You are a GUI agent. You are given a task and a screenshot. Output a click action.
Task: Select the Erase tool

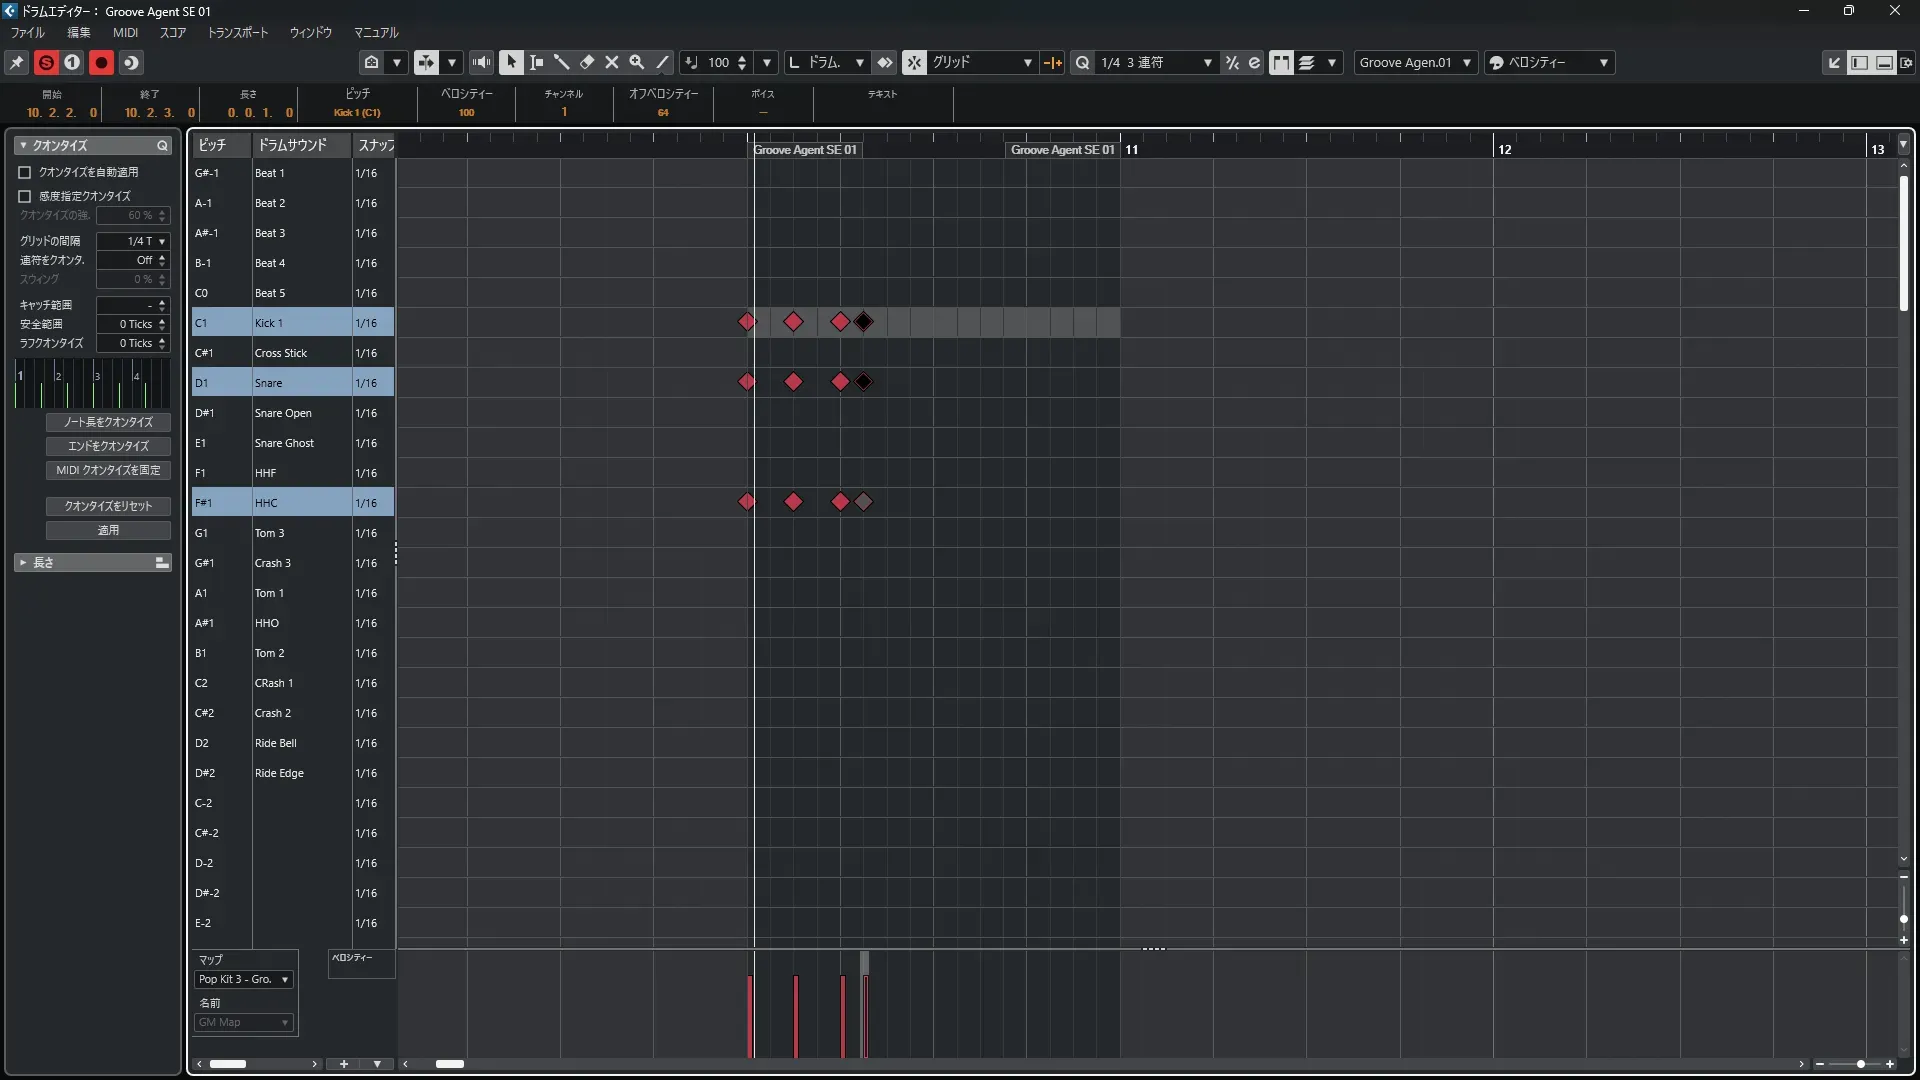pos(587,62)
